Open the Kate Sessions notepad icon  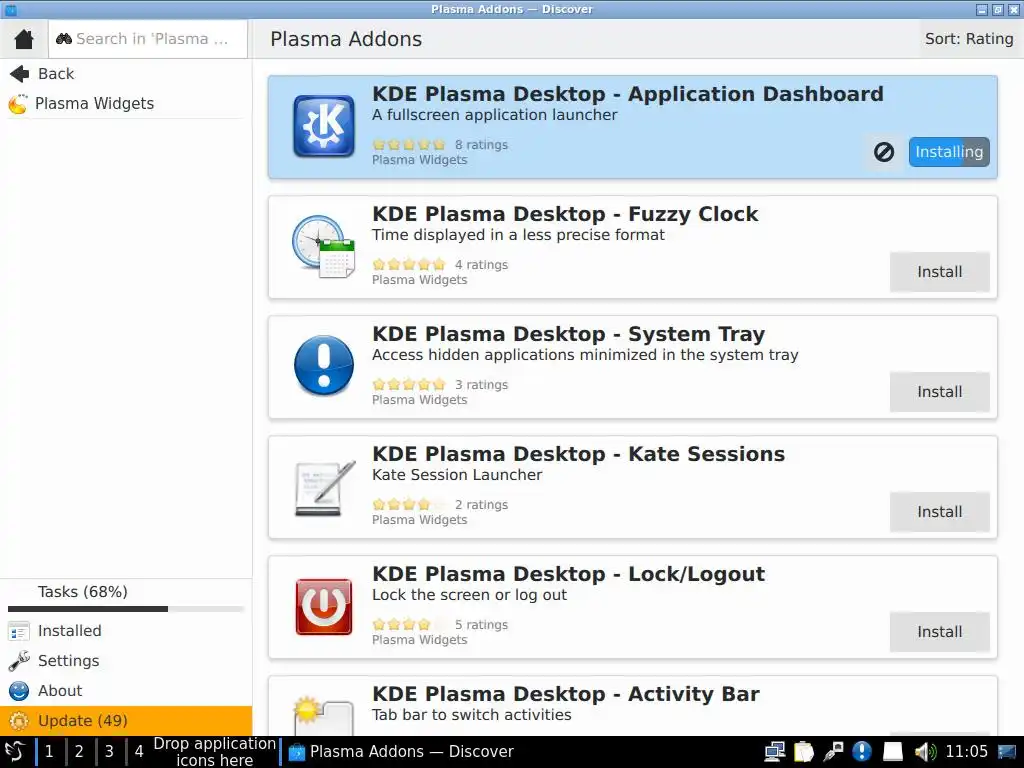[x=325, y=488]
